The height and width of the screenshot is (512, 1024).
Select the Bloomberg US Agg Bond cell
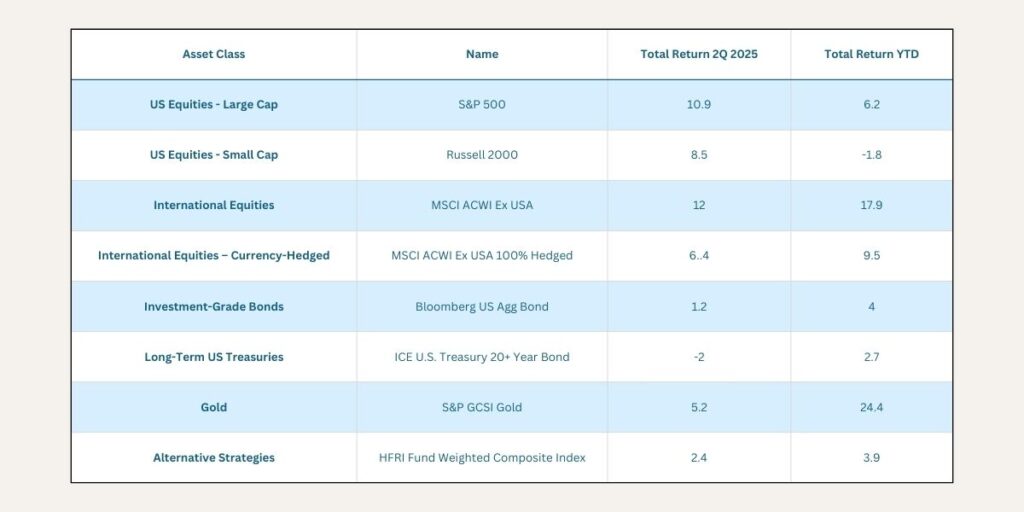click(482, 306)
